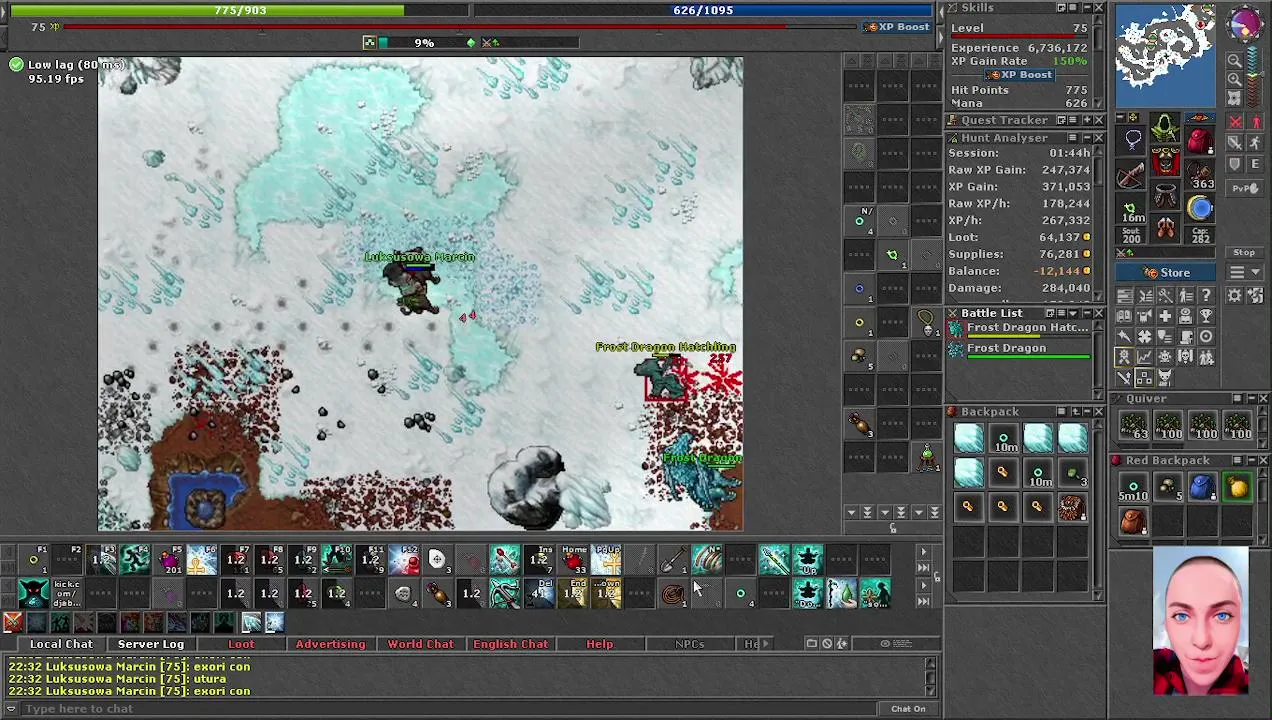This screenshot has height=720, width=1272.
Task: Switch to the Server Log tab
Action: coord(151,644)
